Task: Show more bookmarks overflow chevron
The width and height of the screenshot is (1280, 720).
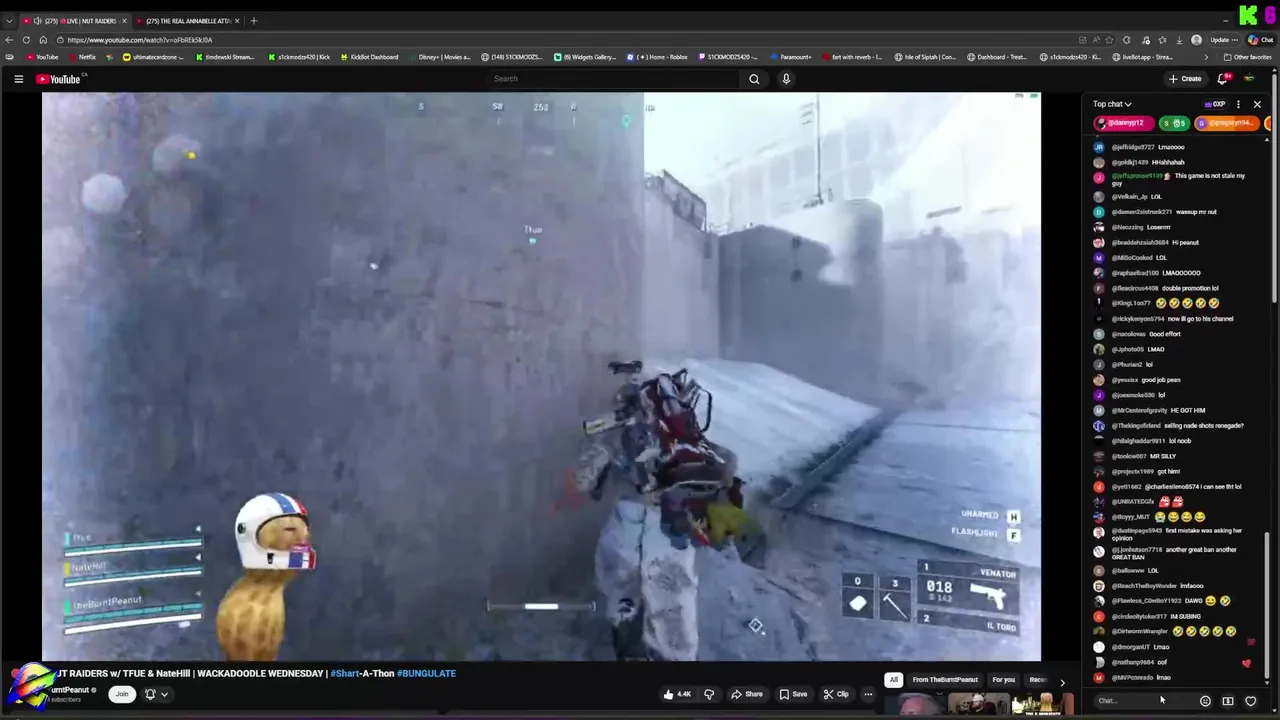Action: pos(1206,57)
